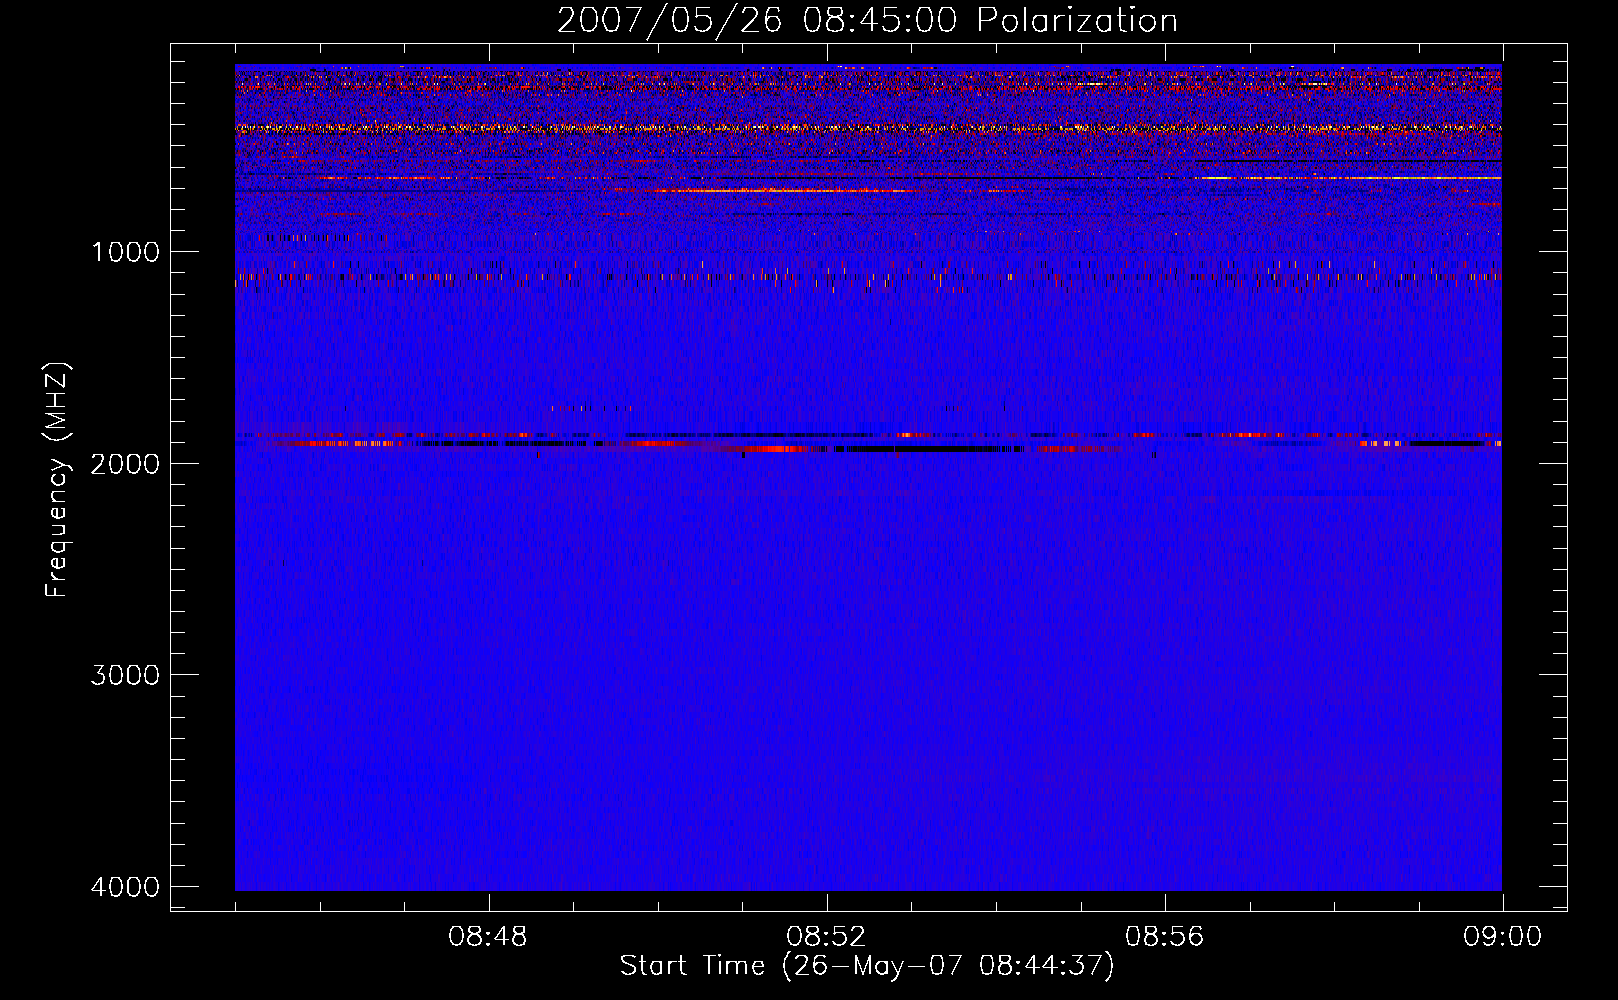This screenshot has height=1000, width=1618.
Task: Select the 'Frequency (MHZ)' y-axis label
Action: (57, 480)
